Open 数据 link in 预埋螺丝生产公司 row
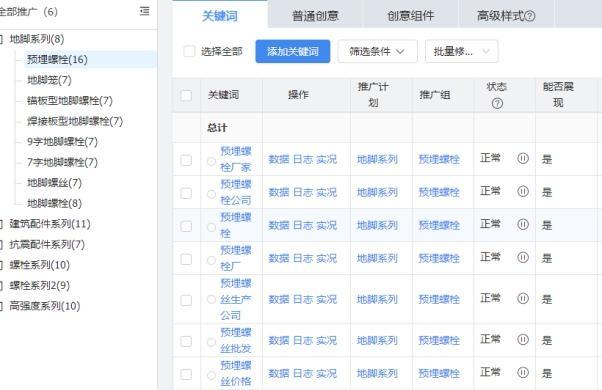Image resolution: width=602 pixels, height=390 pixels. coord(279,299)
